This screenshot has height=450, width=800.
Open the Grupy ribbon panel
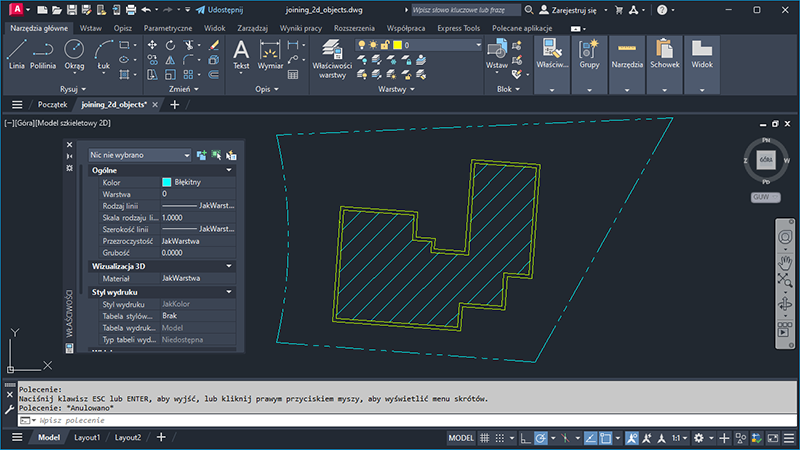[x=589, y=54]
